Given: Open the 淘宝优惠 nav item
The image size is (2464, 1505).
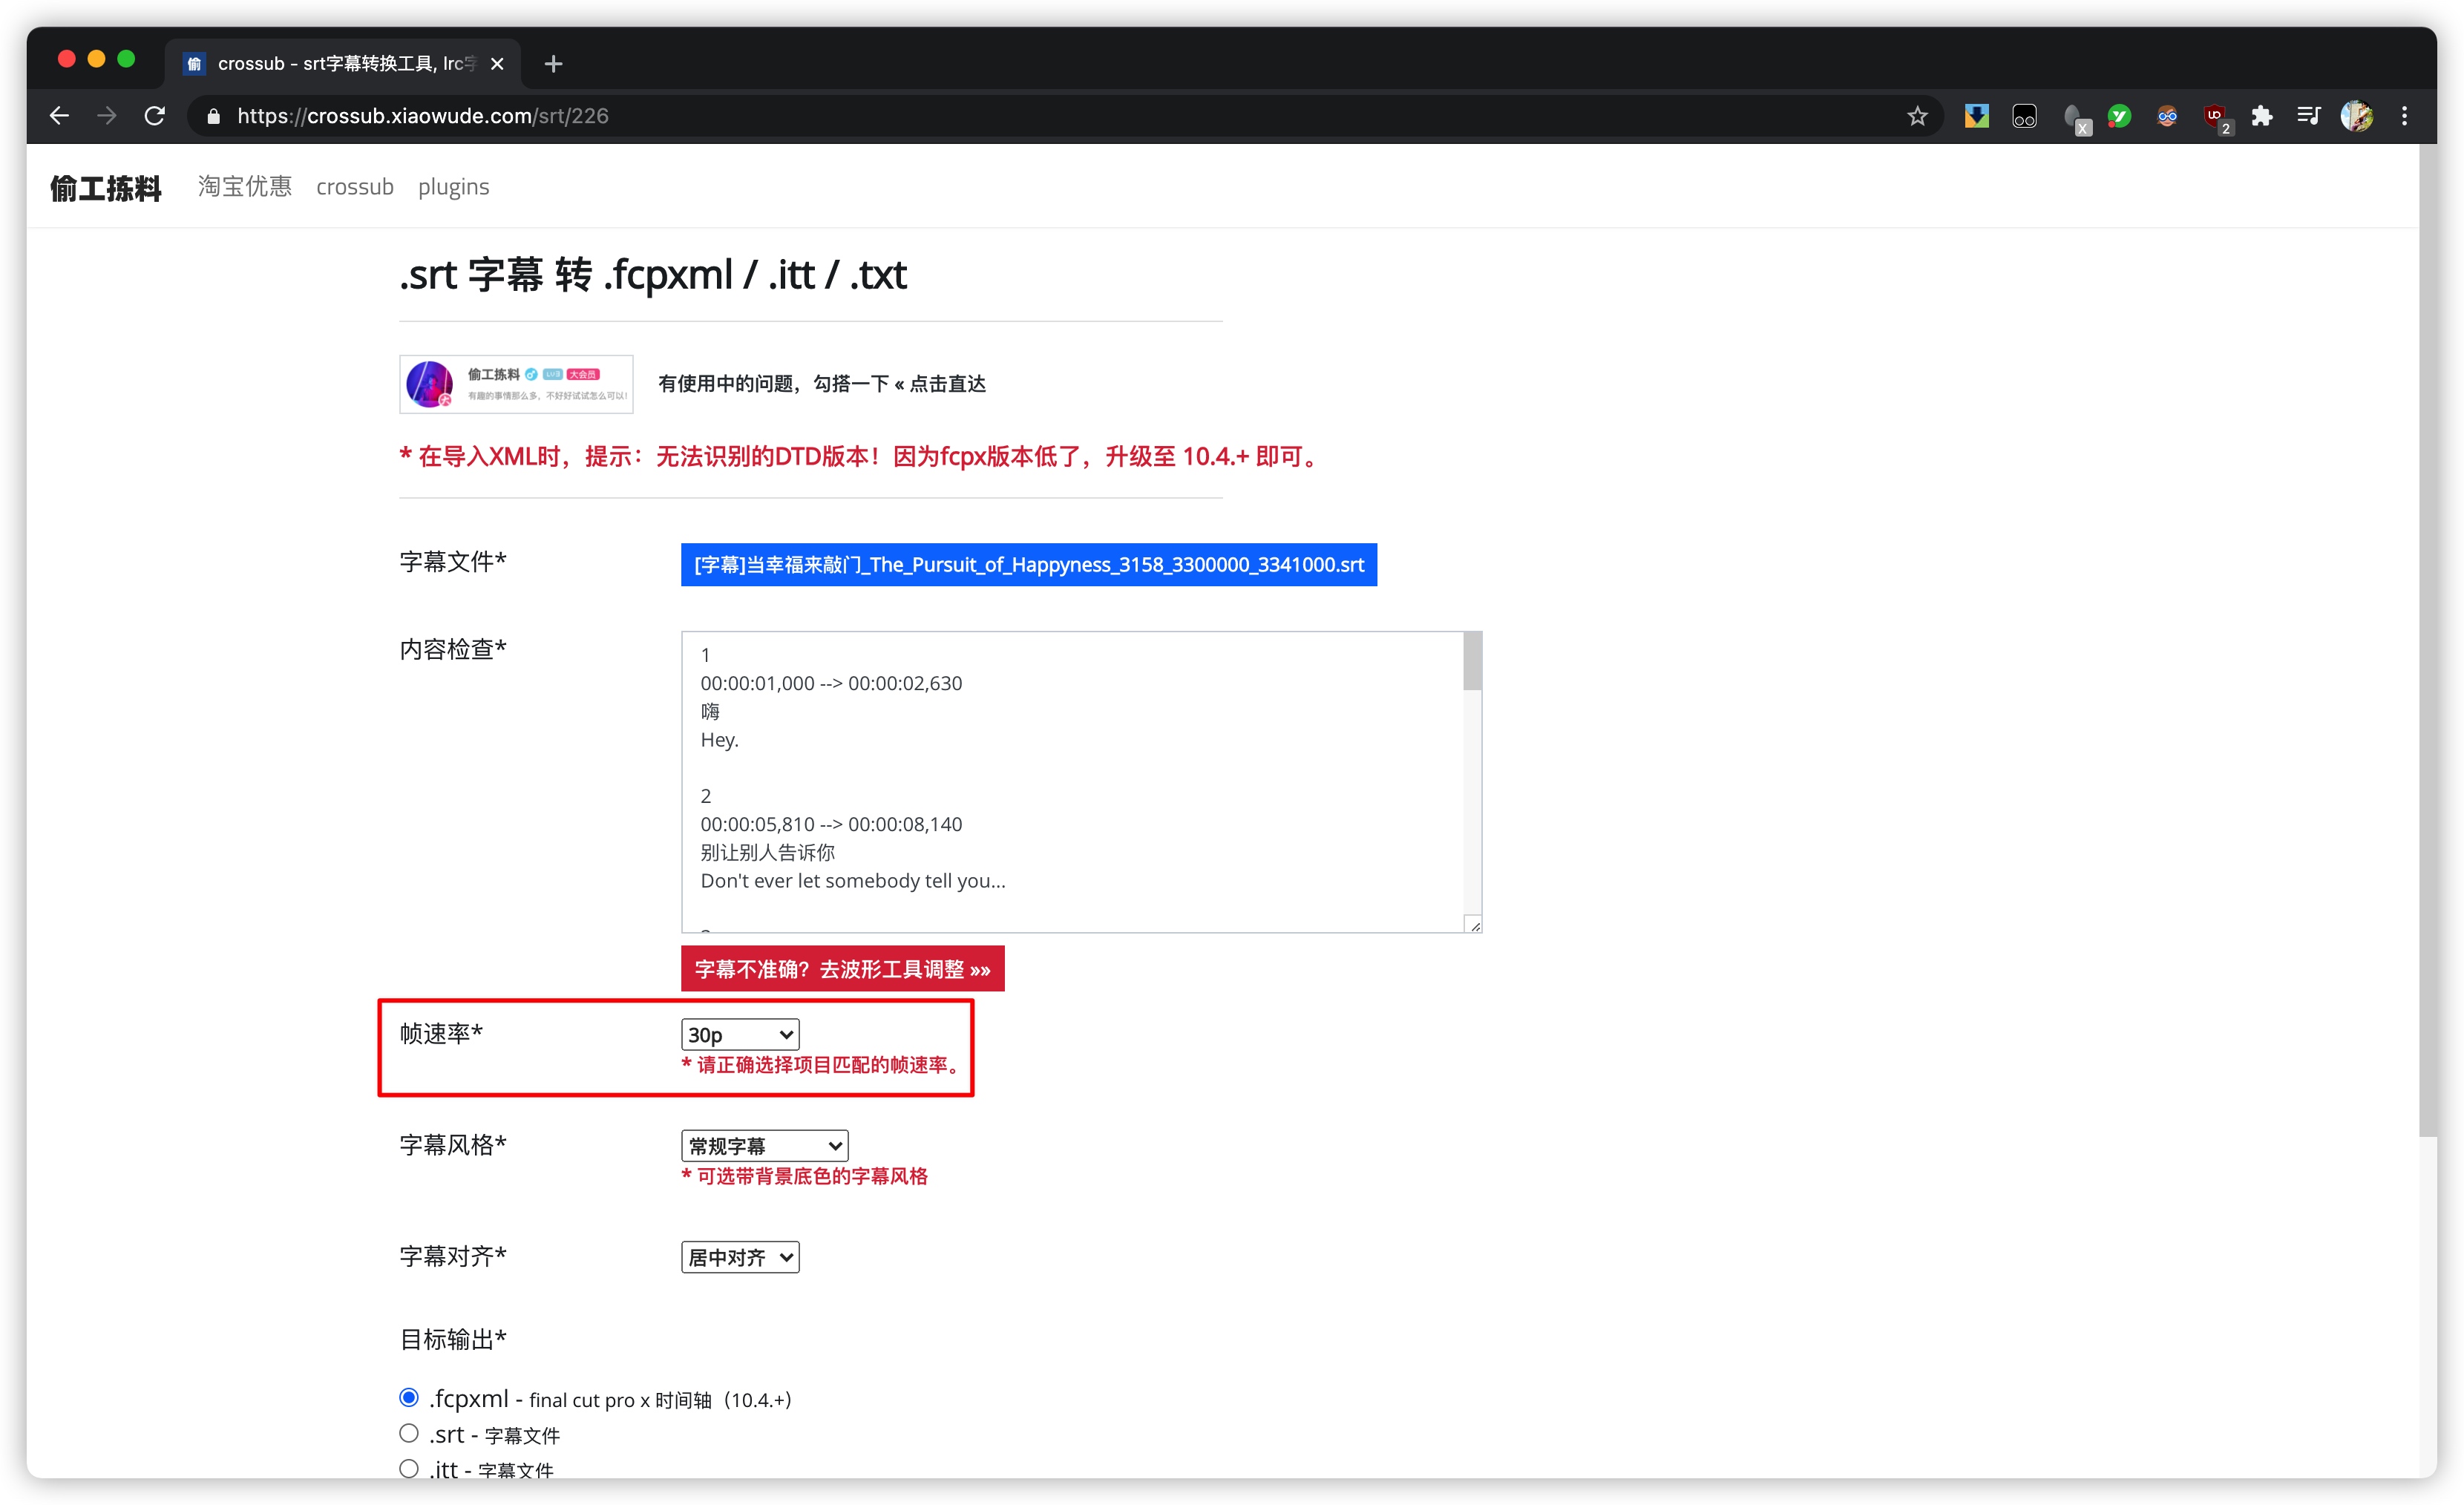Looking at the screenshot, I should pyautogui.click(x=245, y=187).
